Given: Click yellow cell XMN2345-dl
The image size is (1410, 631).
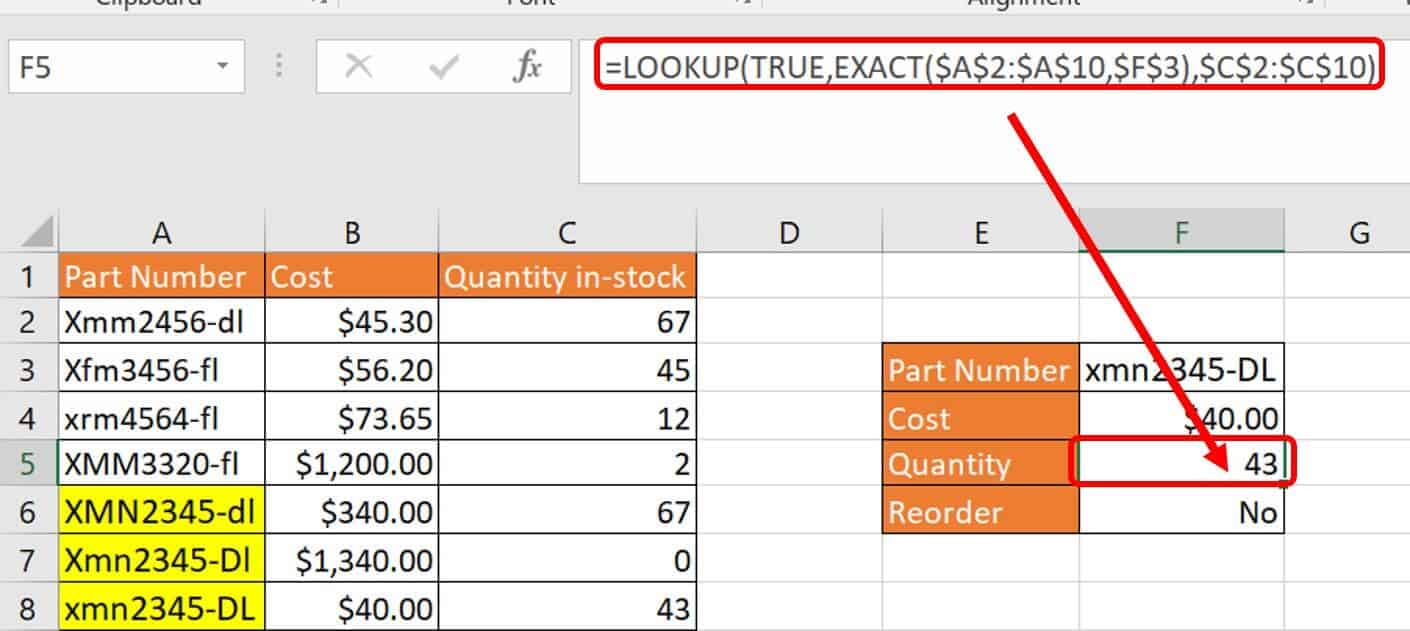Looking at the screenshot, I should click(x=161, y=513).
